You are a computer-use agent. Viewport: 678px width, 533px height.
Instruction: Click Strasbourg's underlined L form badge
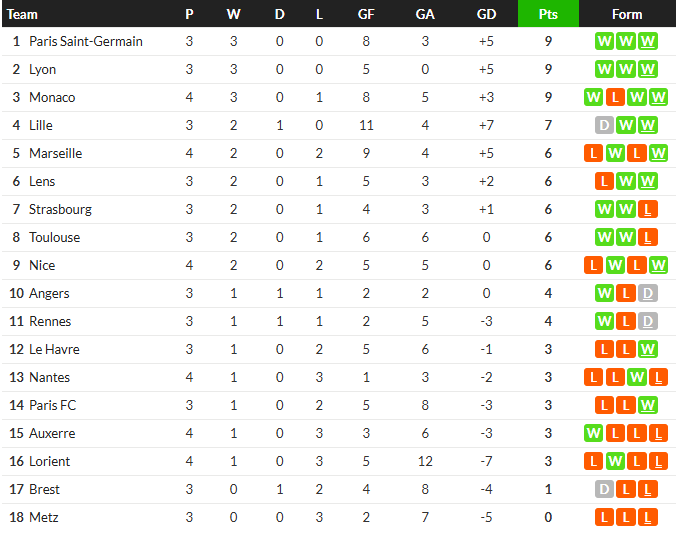pos(647,209)
